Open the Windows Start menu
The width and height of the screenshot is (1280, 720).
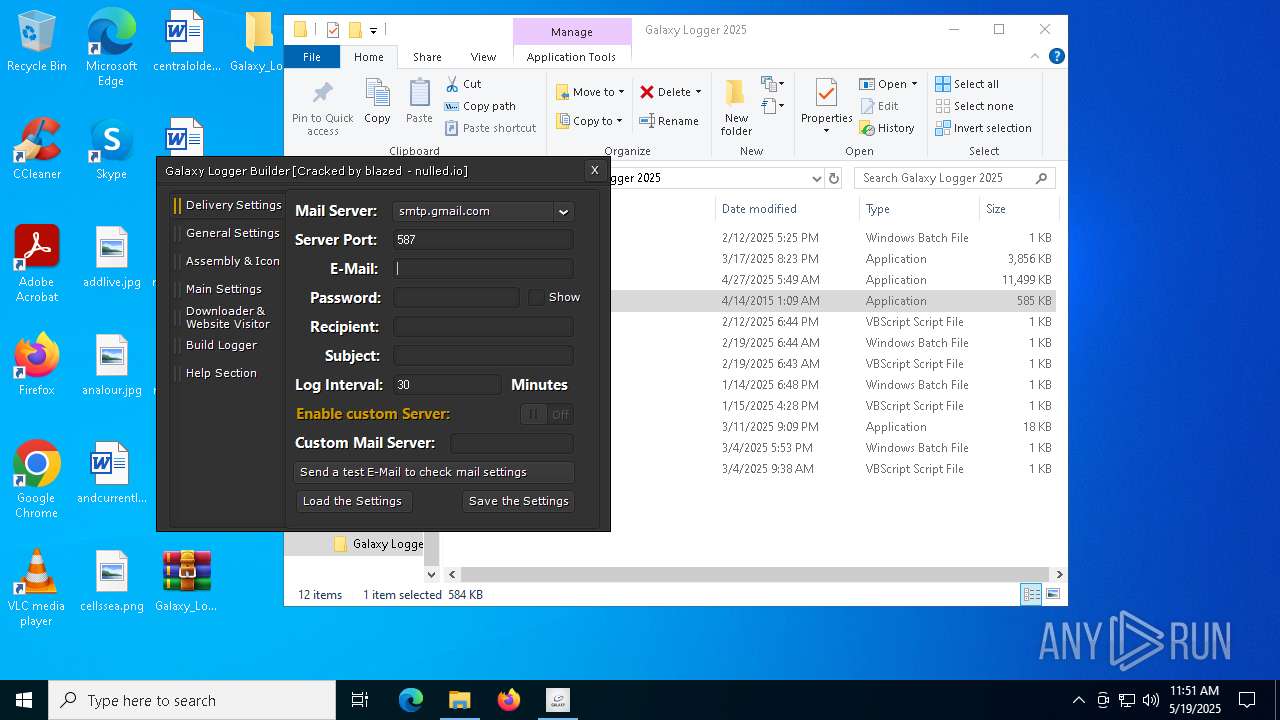click(24, 700)
